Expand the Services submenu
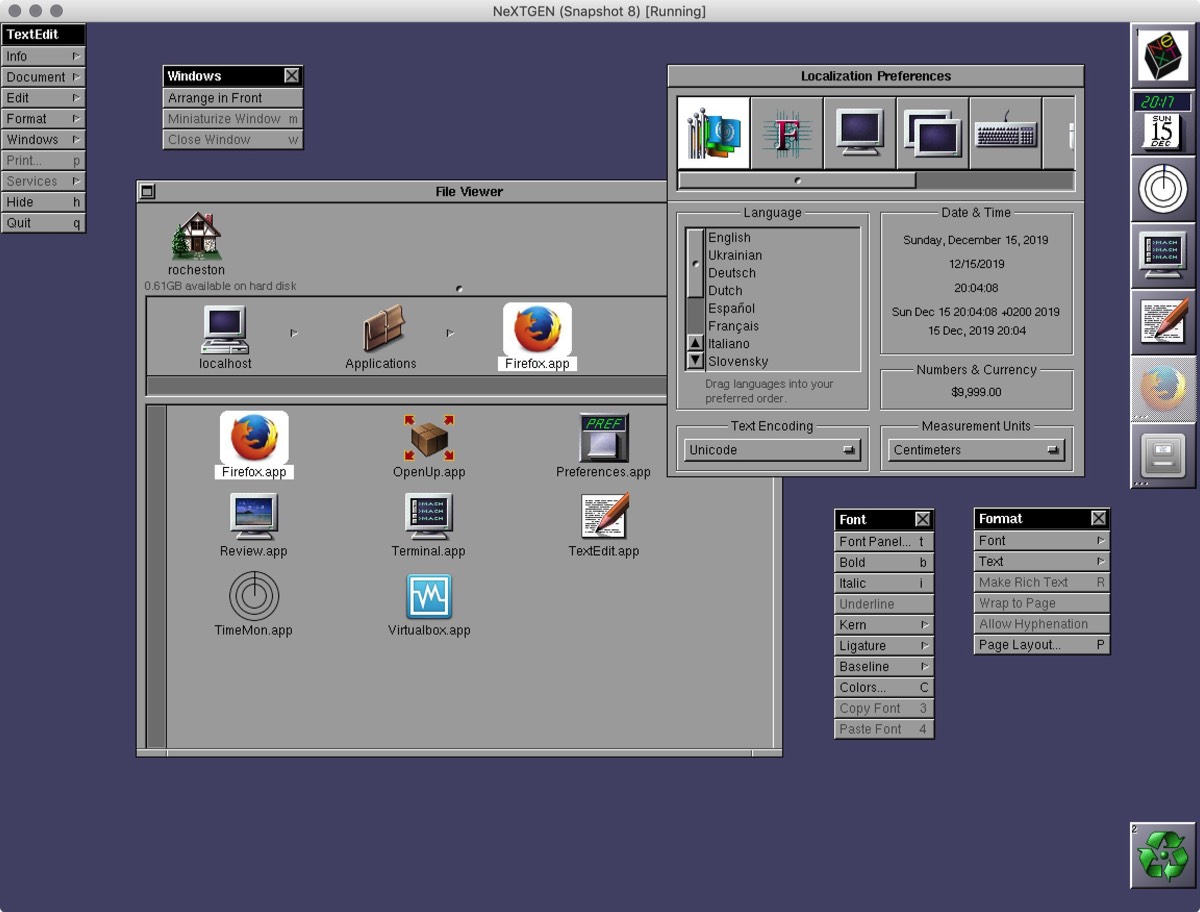 (x=43, y=181)
